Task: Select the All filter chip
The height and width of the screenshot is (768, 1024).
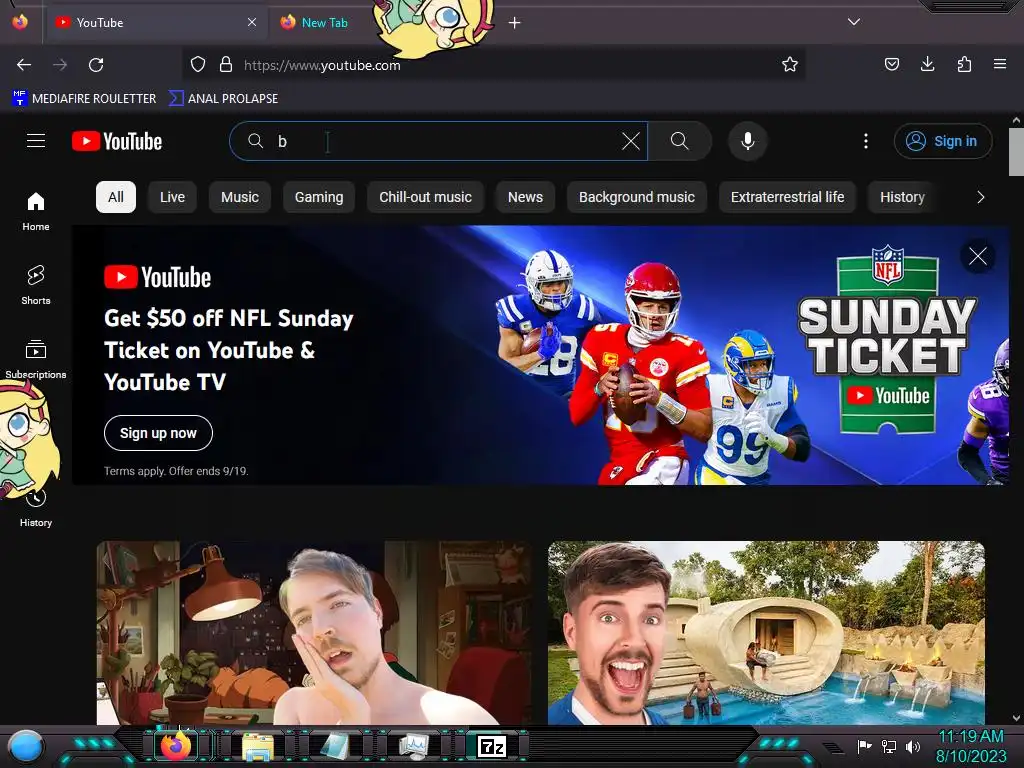Action: coord(116,197)
